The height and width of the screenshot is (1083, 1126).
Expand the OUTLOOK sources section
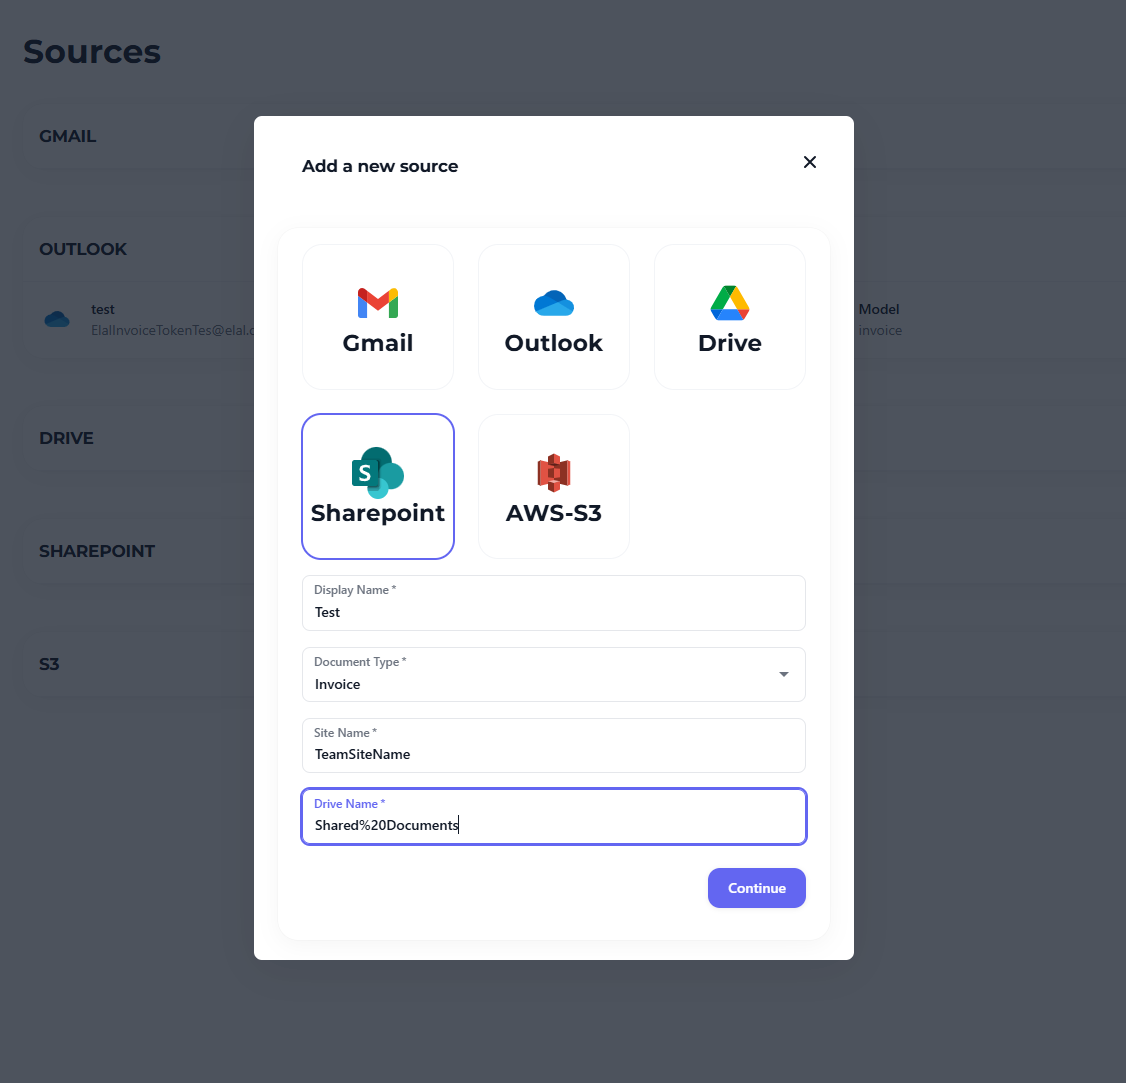83,250
